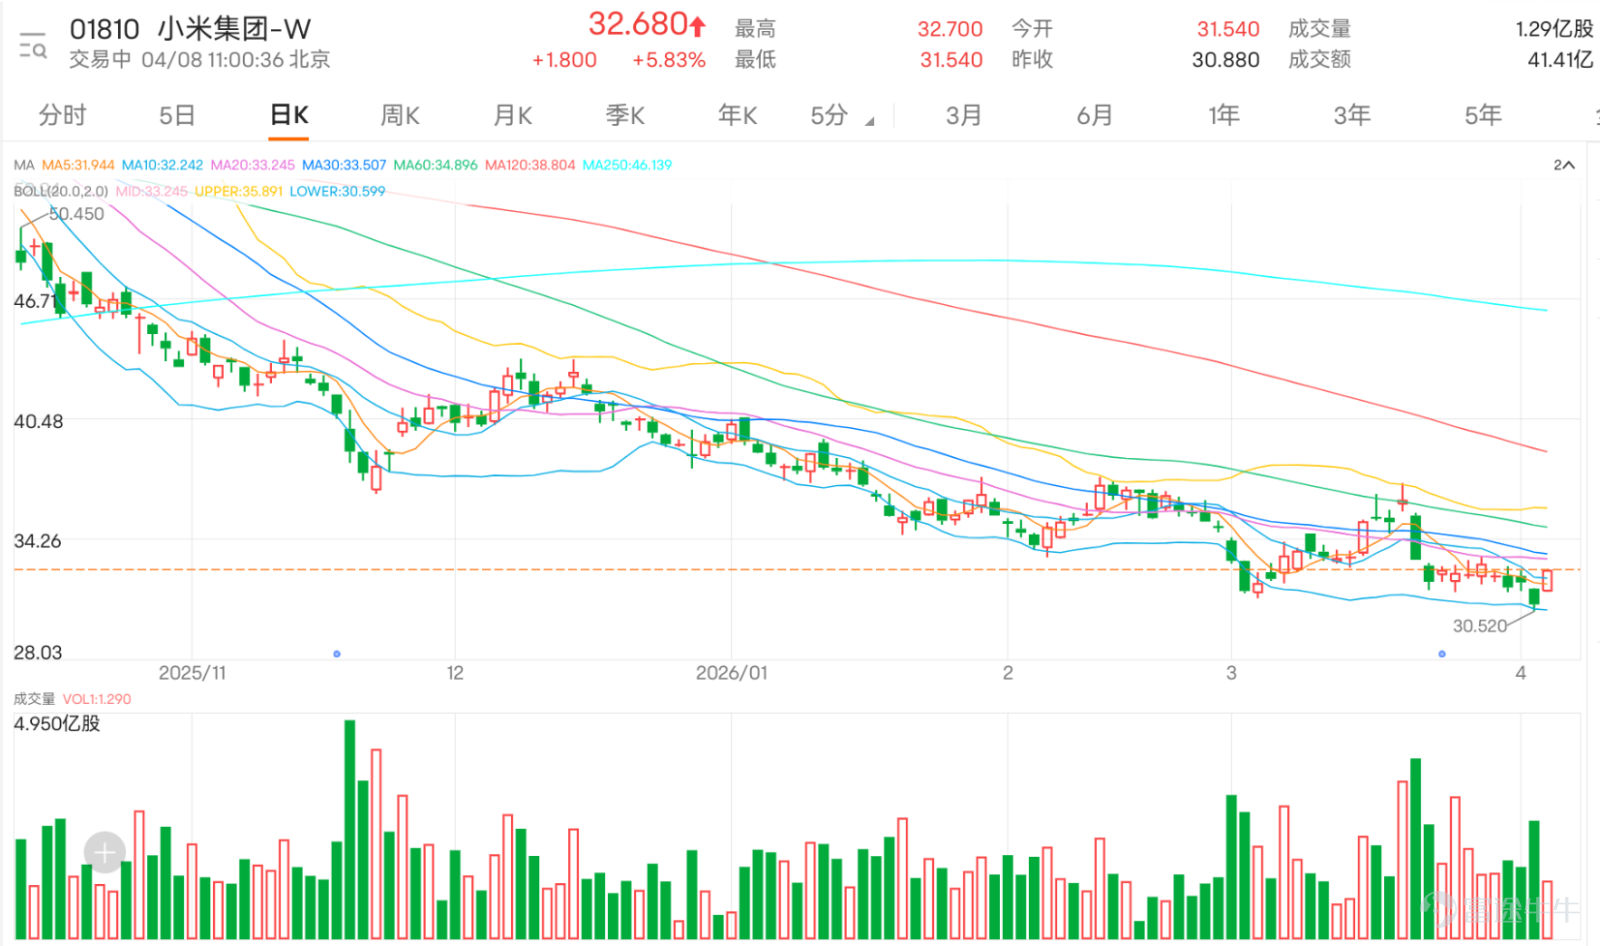Click the LOWER:30.599 Bollinger value
Image resolution: width=1600 pixels, height=946 pixels.
(x=337, y=191)
